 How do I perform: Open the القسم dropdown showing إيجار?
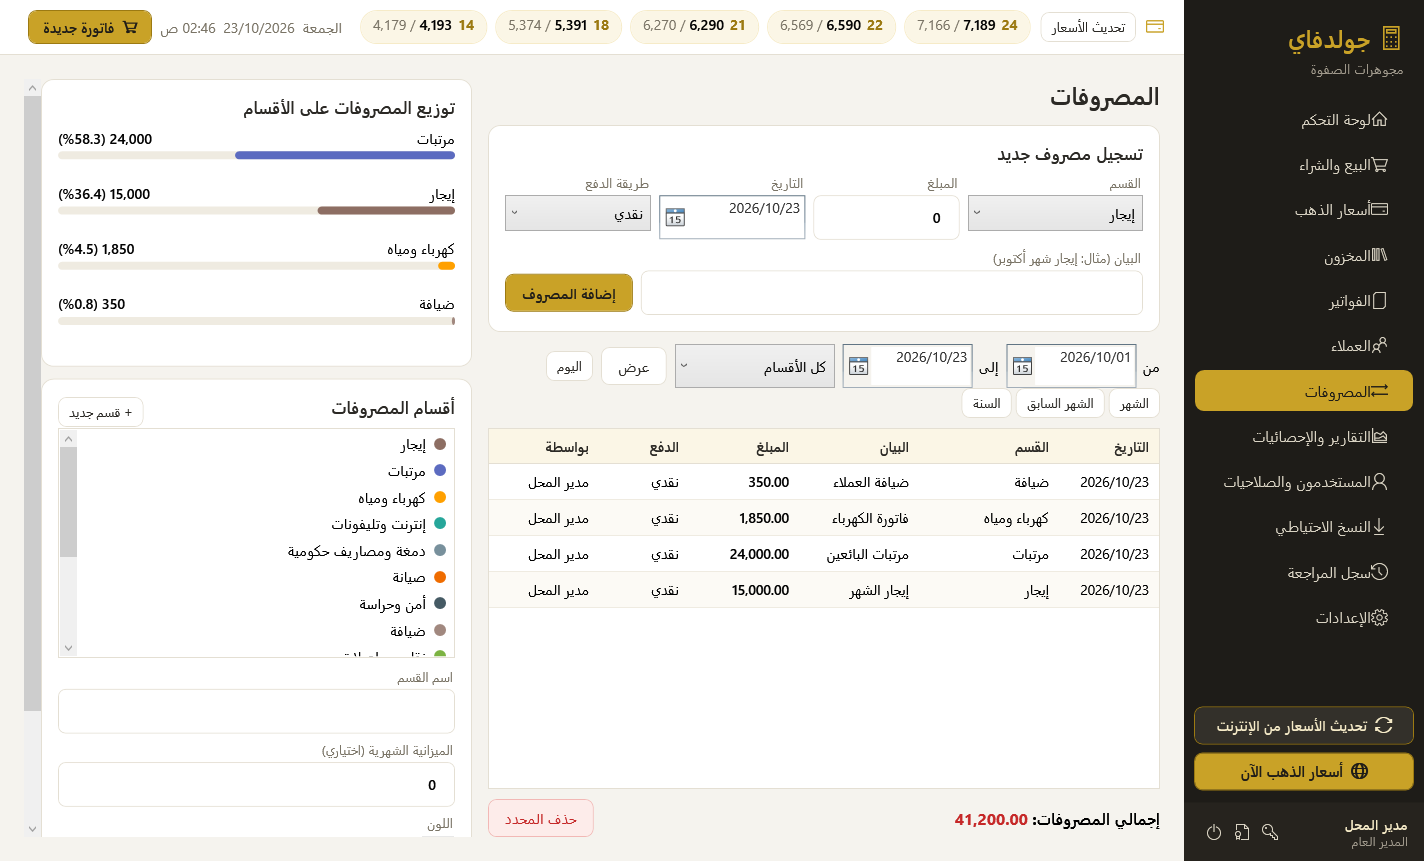pos(1055,213)
